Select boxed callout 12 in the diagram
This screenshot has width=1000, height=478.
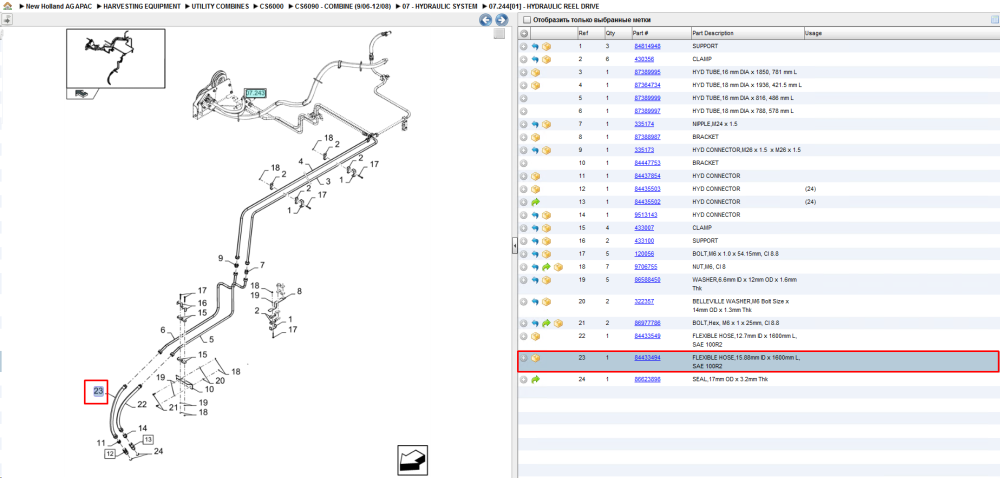[x=110, y=454]
